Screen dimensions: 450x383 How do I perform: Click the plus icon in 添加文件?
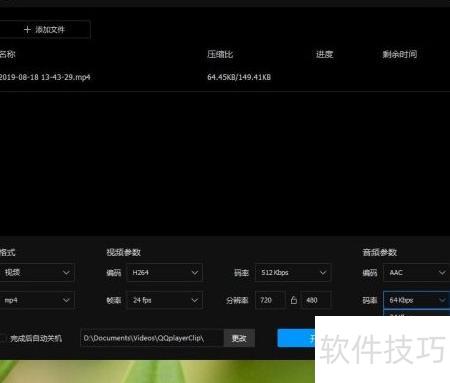[27, 30]
